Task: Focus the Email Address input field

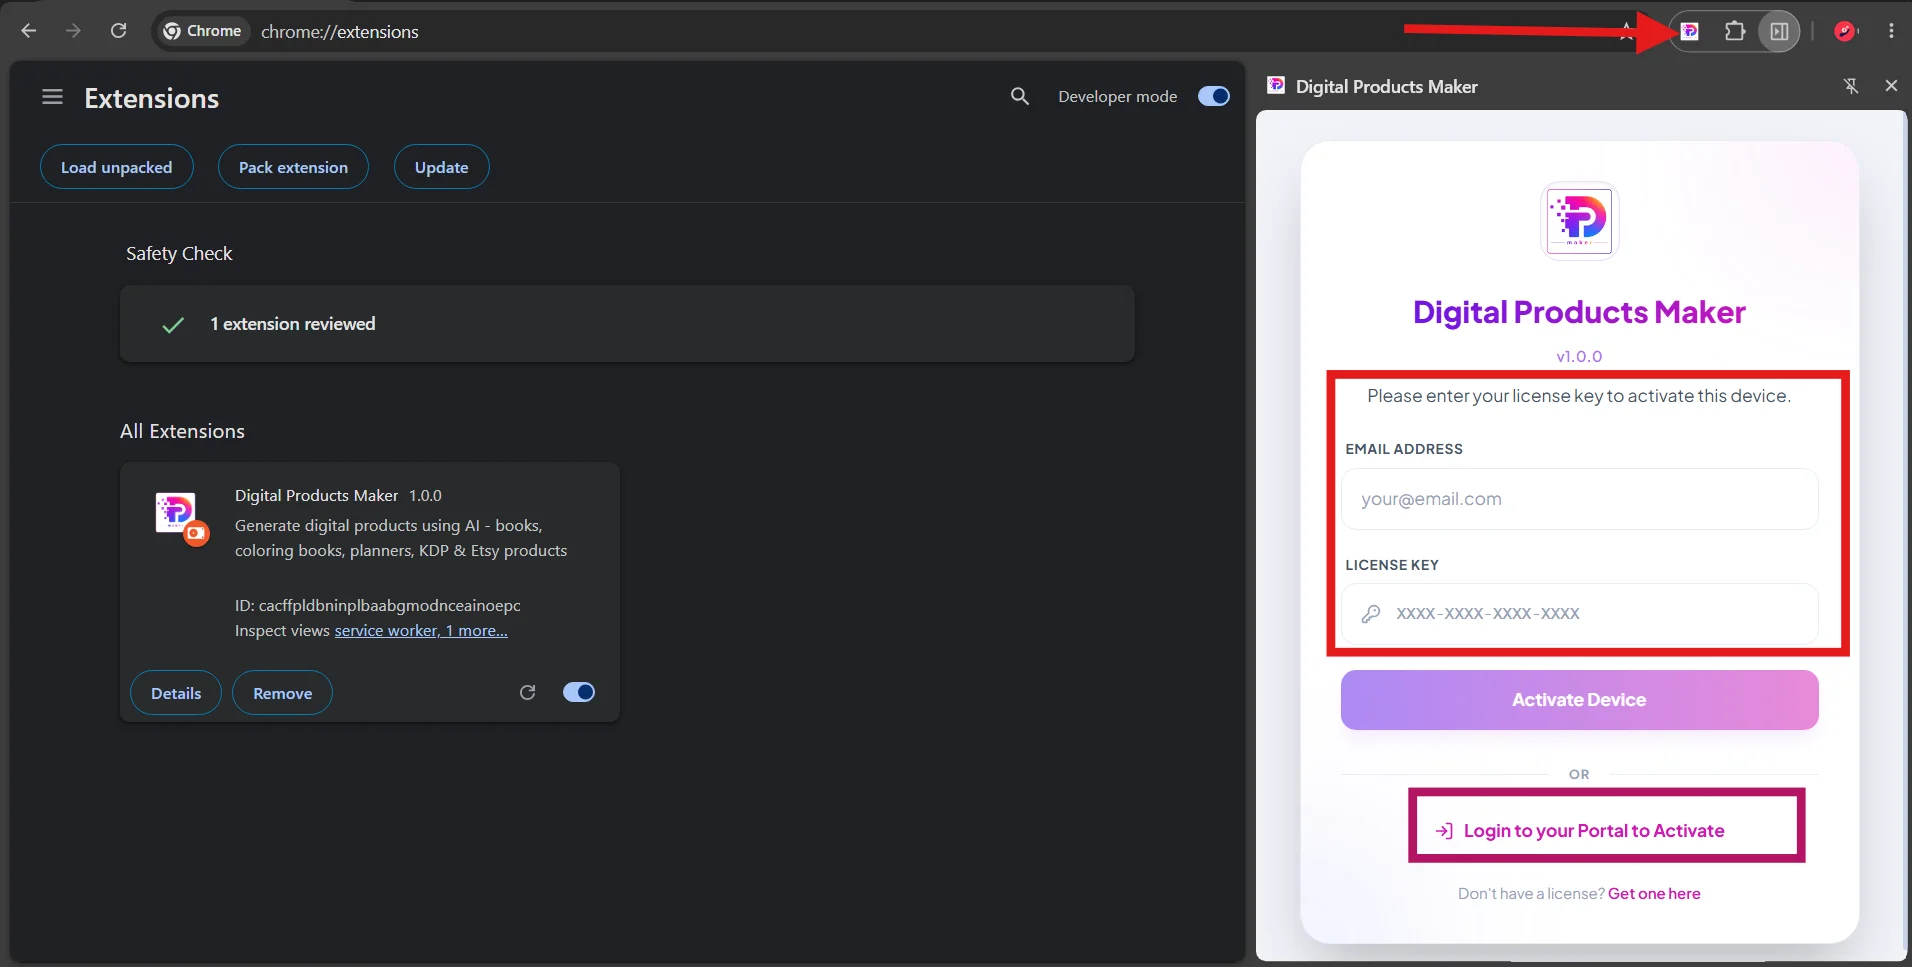Action: (1579, 499)
